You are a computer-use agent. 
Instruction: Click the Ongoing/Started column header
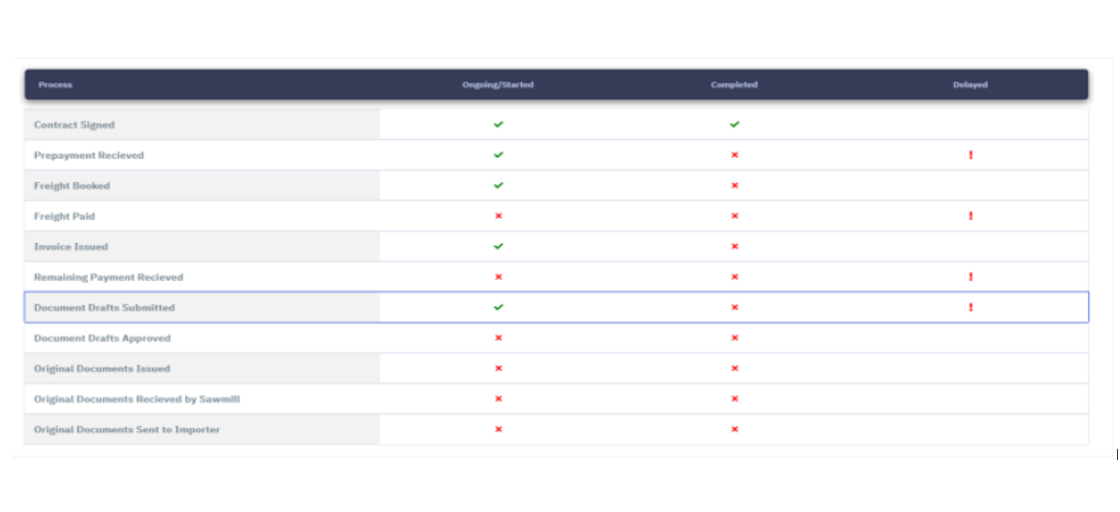(498, 85)
